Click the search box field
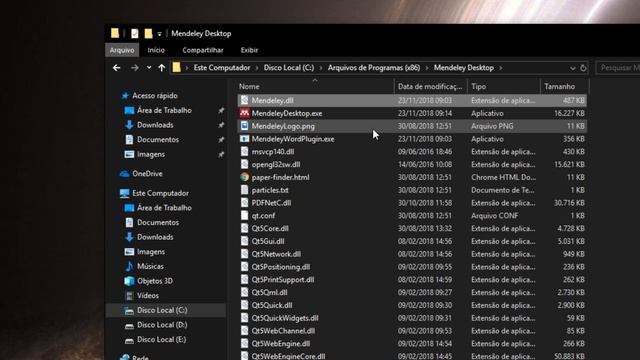Viewport: 640px width, 360px height. pos(618,68)
